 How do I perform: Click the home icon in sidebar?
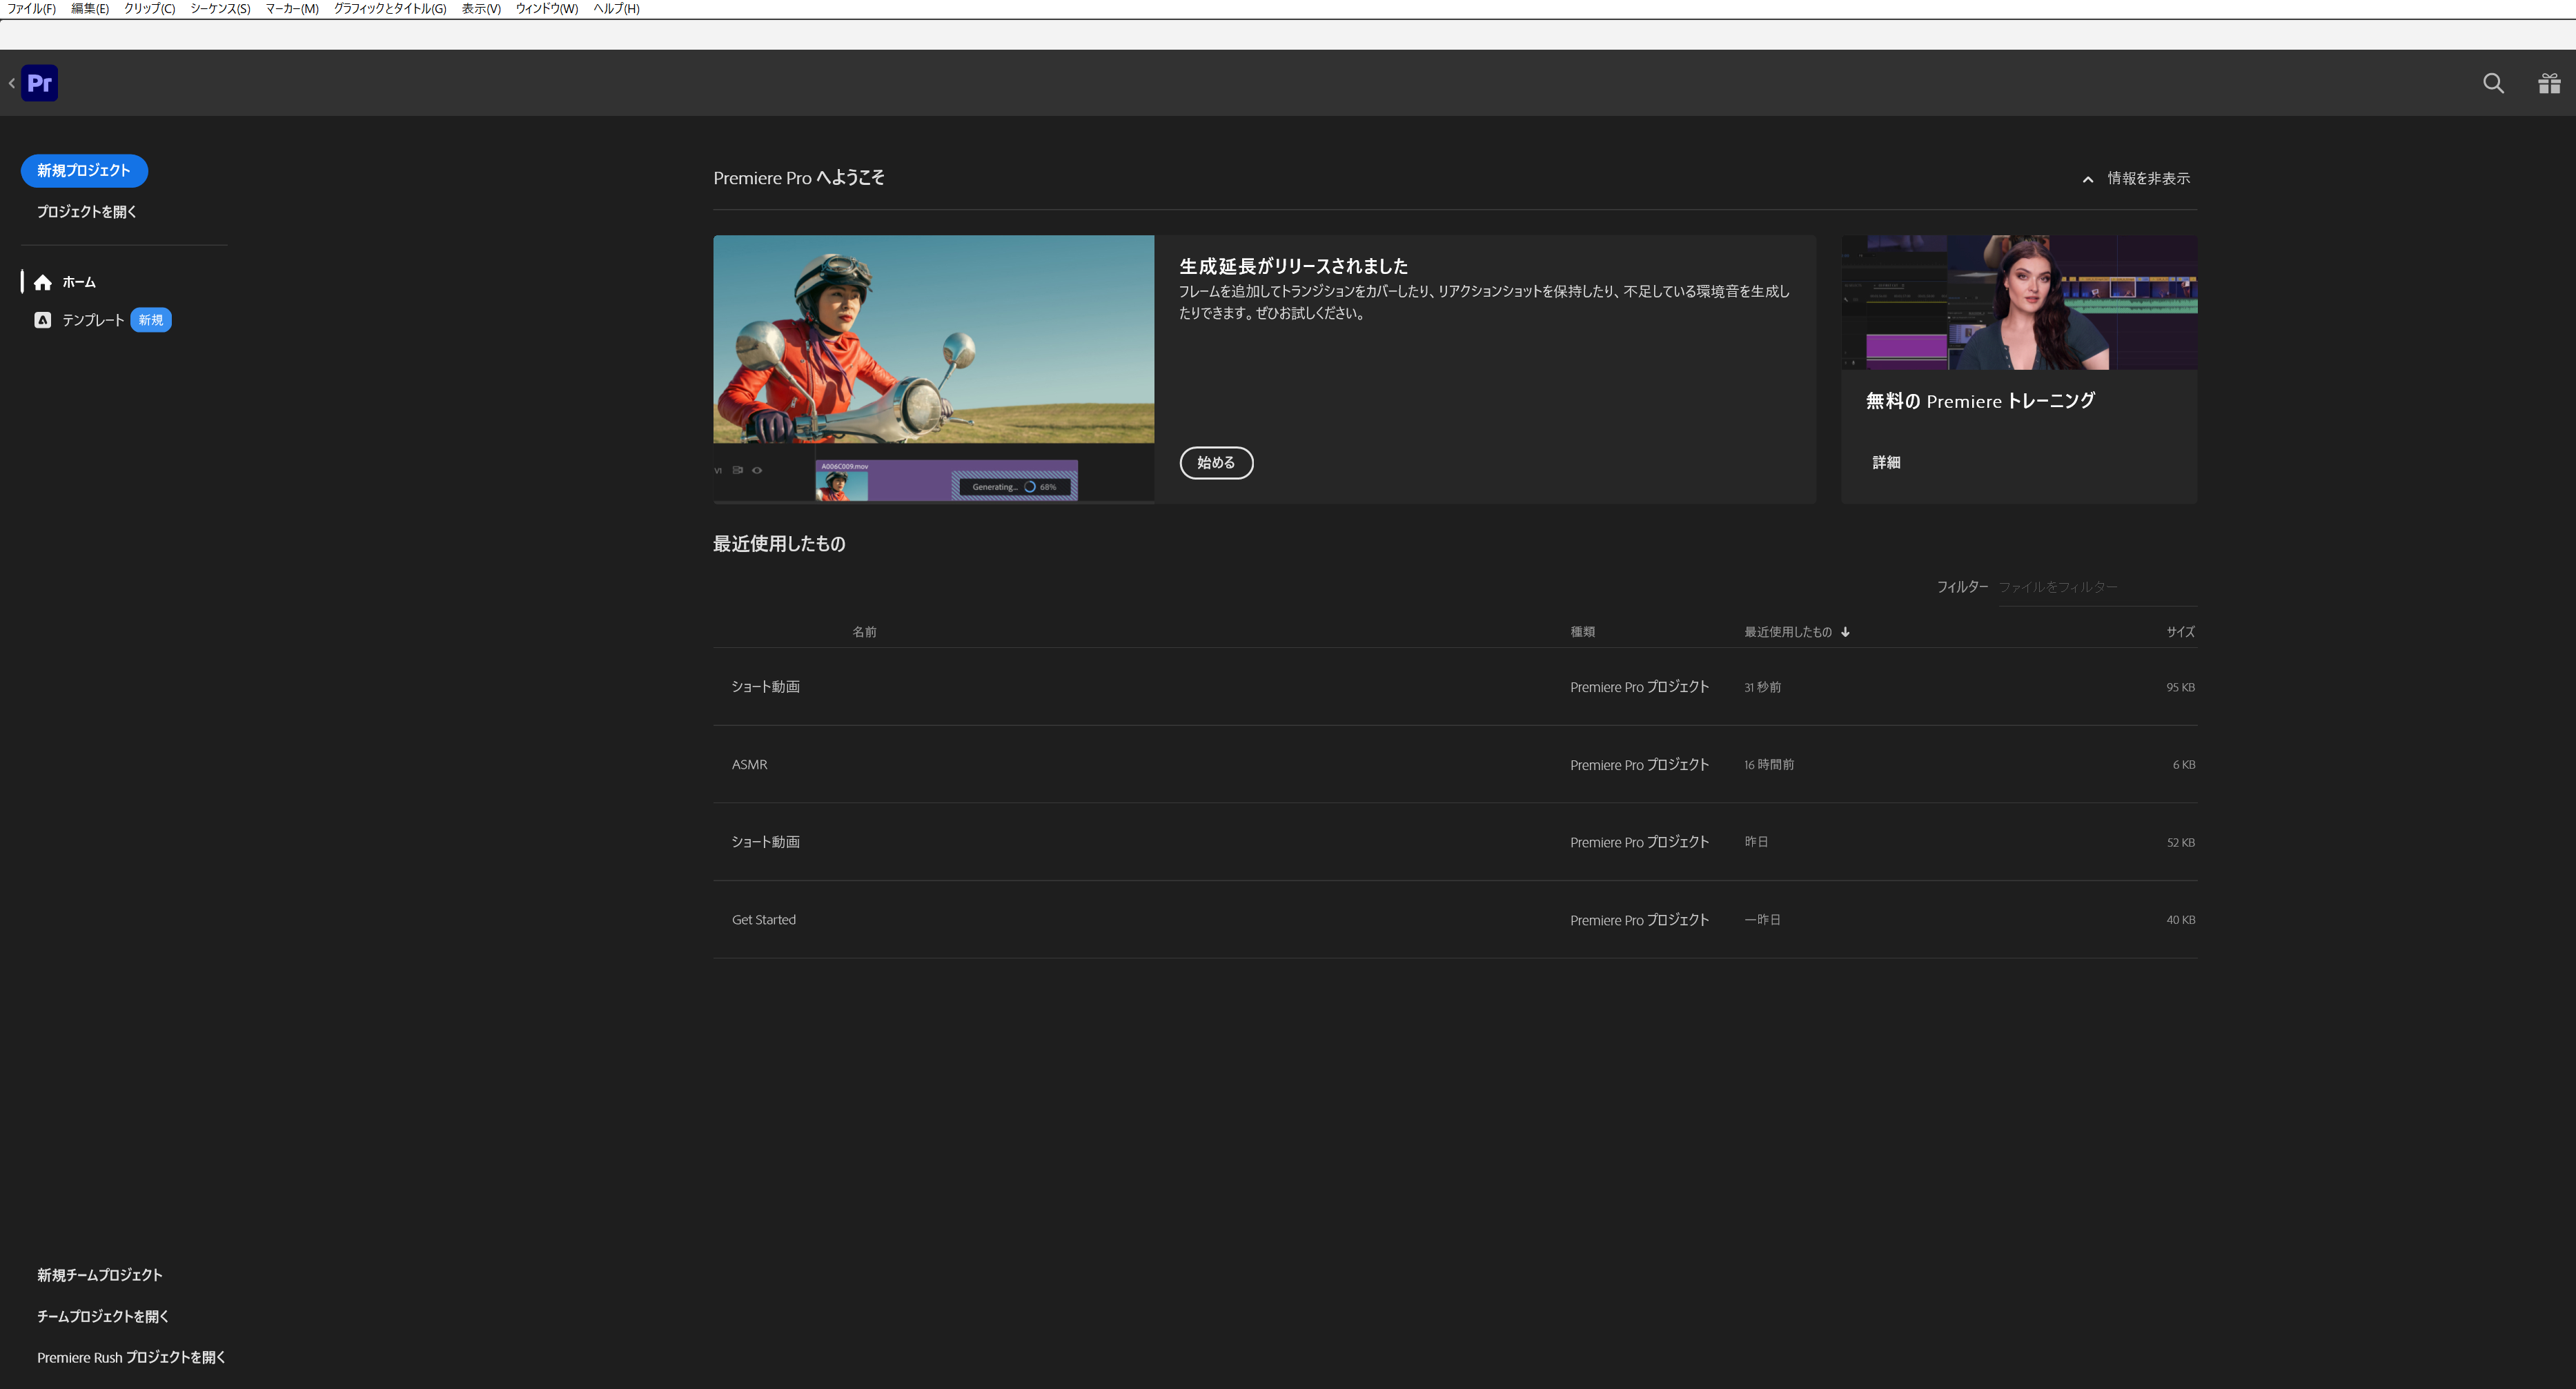(42, 283)
